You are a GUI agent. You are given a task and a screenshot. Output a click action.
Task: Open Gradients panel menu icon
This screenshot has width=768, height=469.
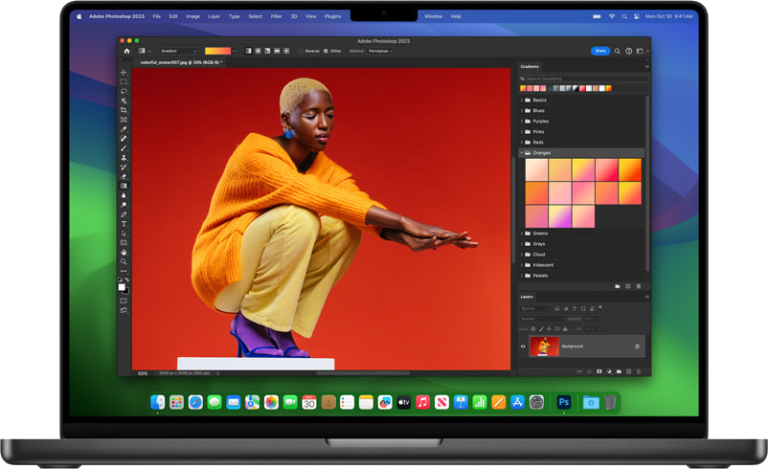[x=647, y=67]
